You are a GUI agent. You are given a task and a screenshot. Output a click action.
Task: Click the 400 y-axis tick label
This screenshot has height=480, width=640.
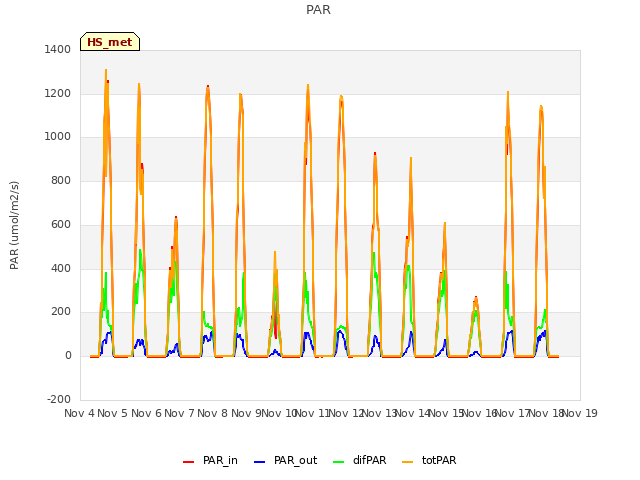coord(61,268)
